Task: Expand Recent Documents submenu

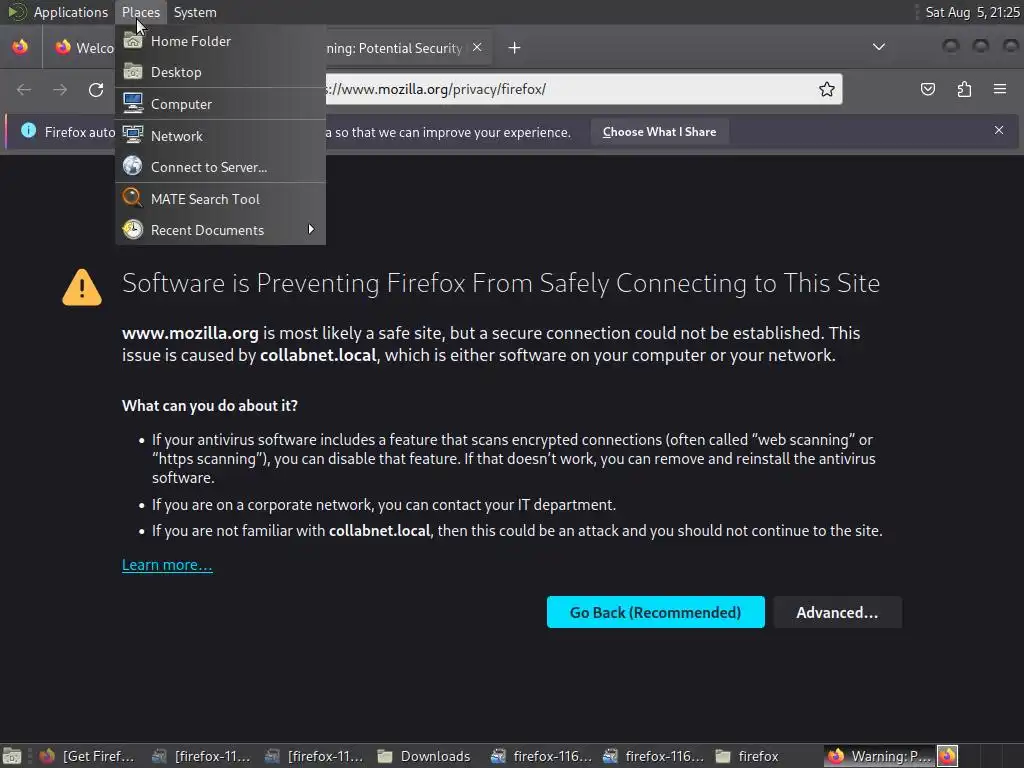Action: tap(220, 230)
